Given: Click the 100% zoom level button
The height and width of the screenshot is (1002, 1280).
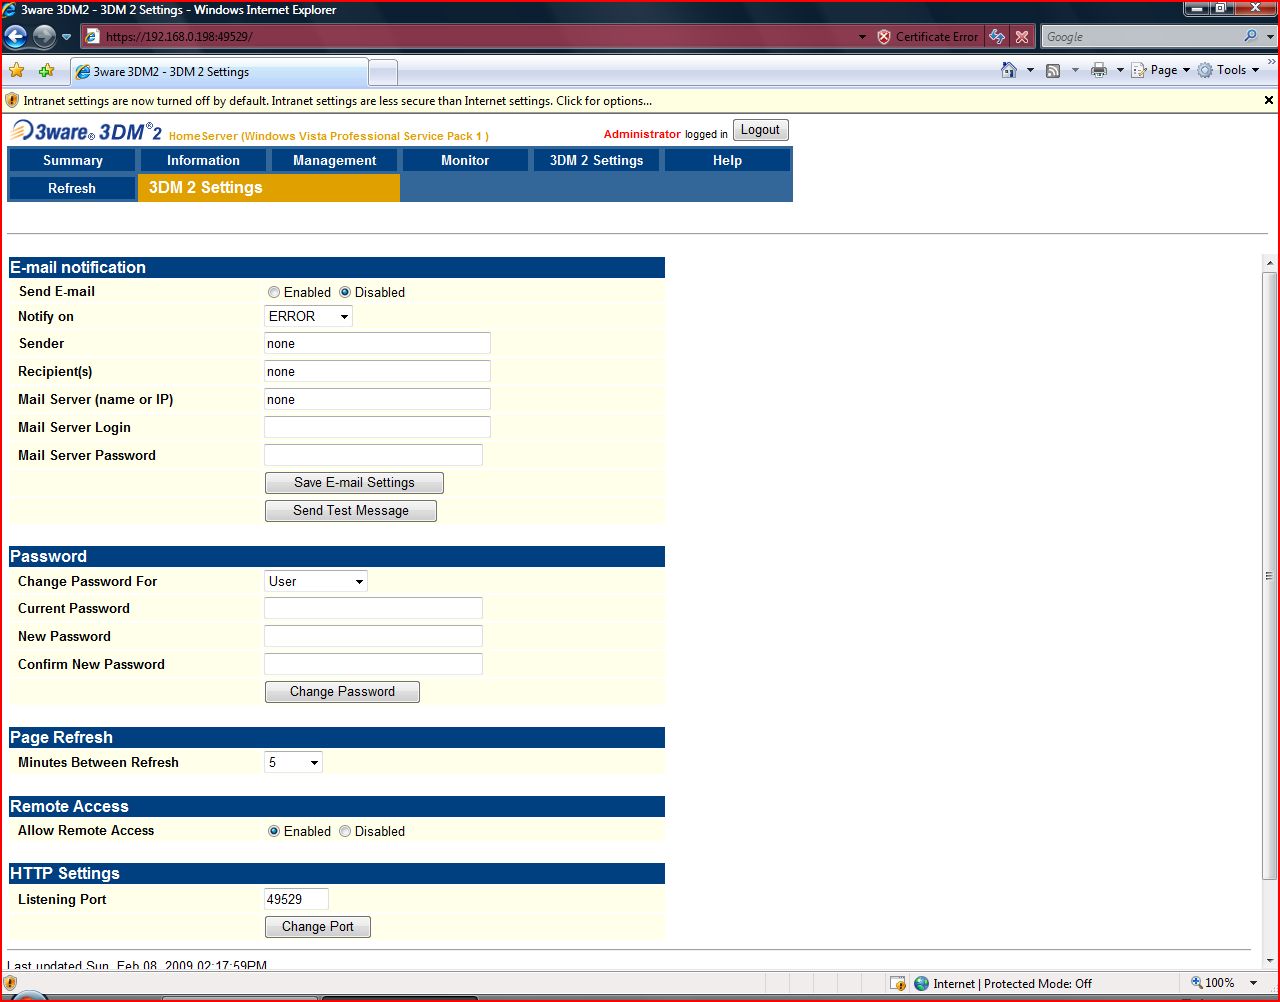Looking at the screenshot, I should point(1212,983).
